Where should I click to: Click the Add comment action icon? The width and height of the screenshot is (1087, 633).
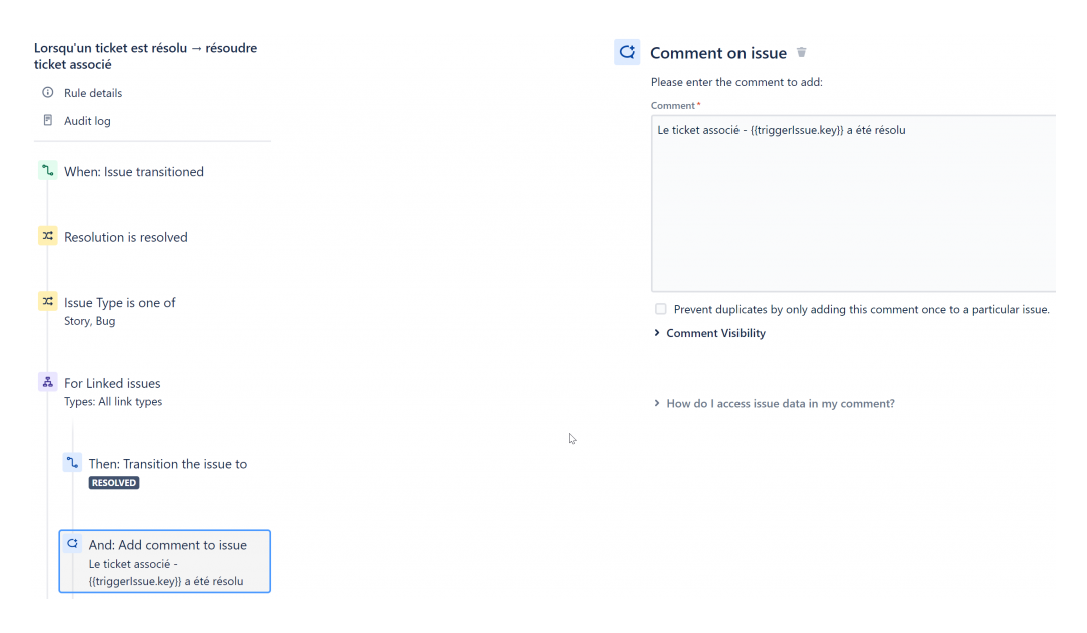[x=71, y=543]
